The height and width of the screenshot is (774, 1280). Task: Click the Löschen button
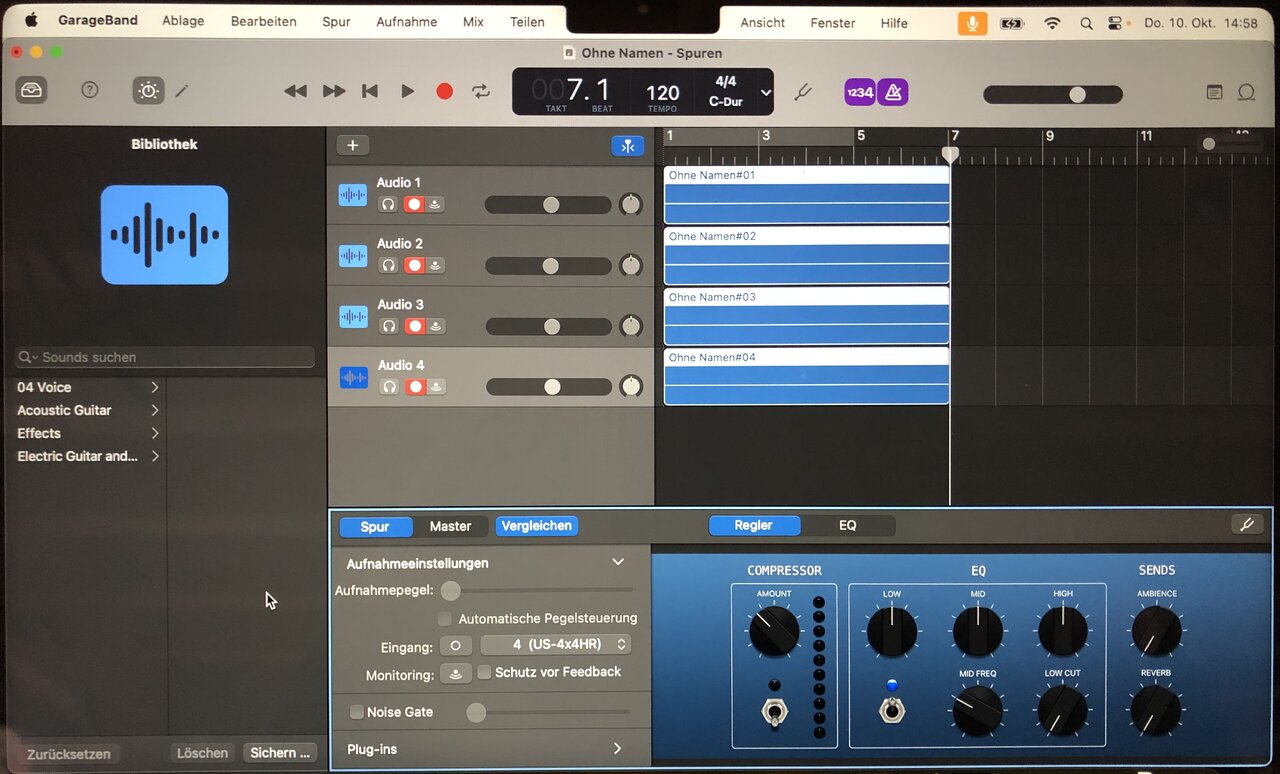coord(203,753)
